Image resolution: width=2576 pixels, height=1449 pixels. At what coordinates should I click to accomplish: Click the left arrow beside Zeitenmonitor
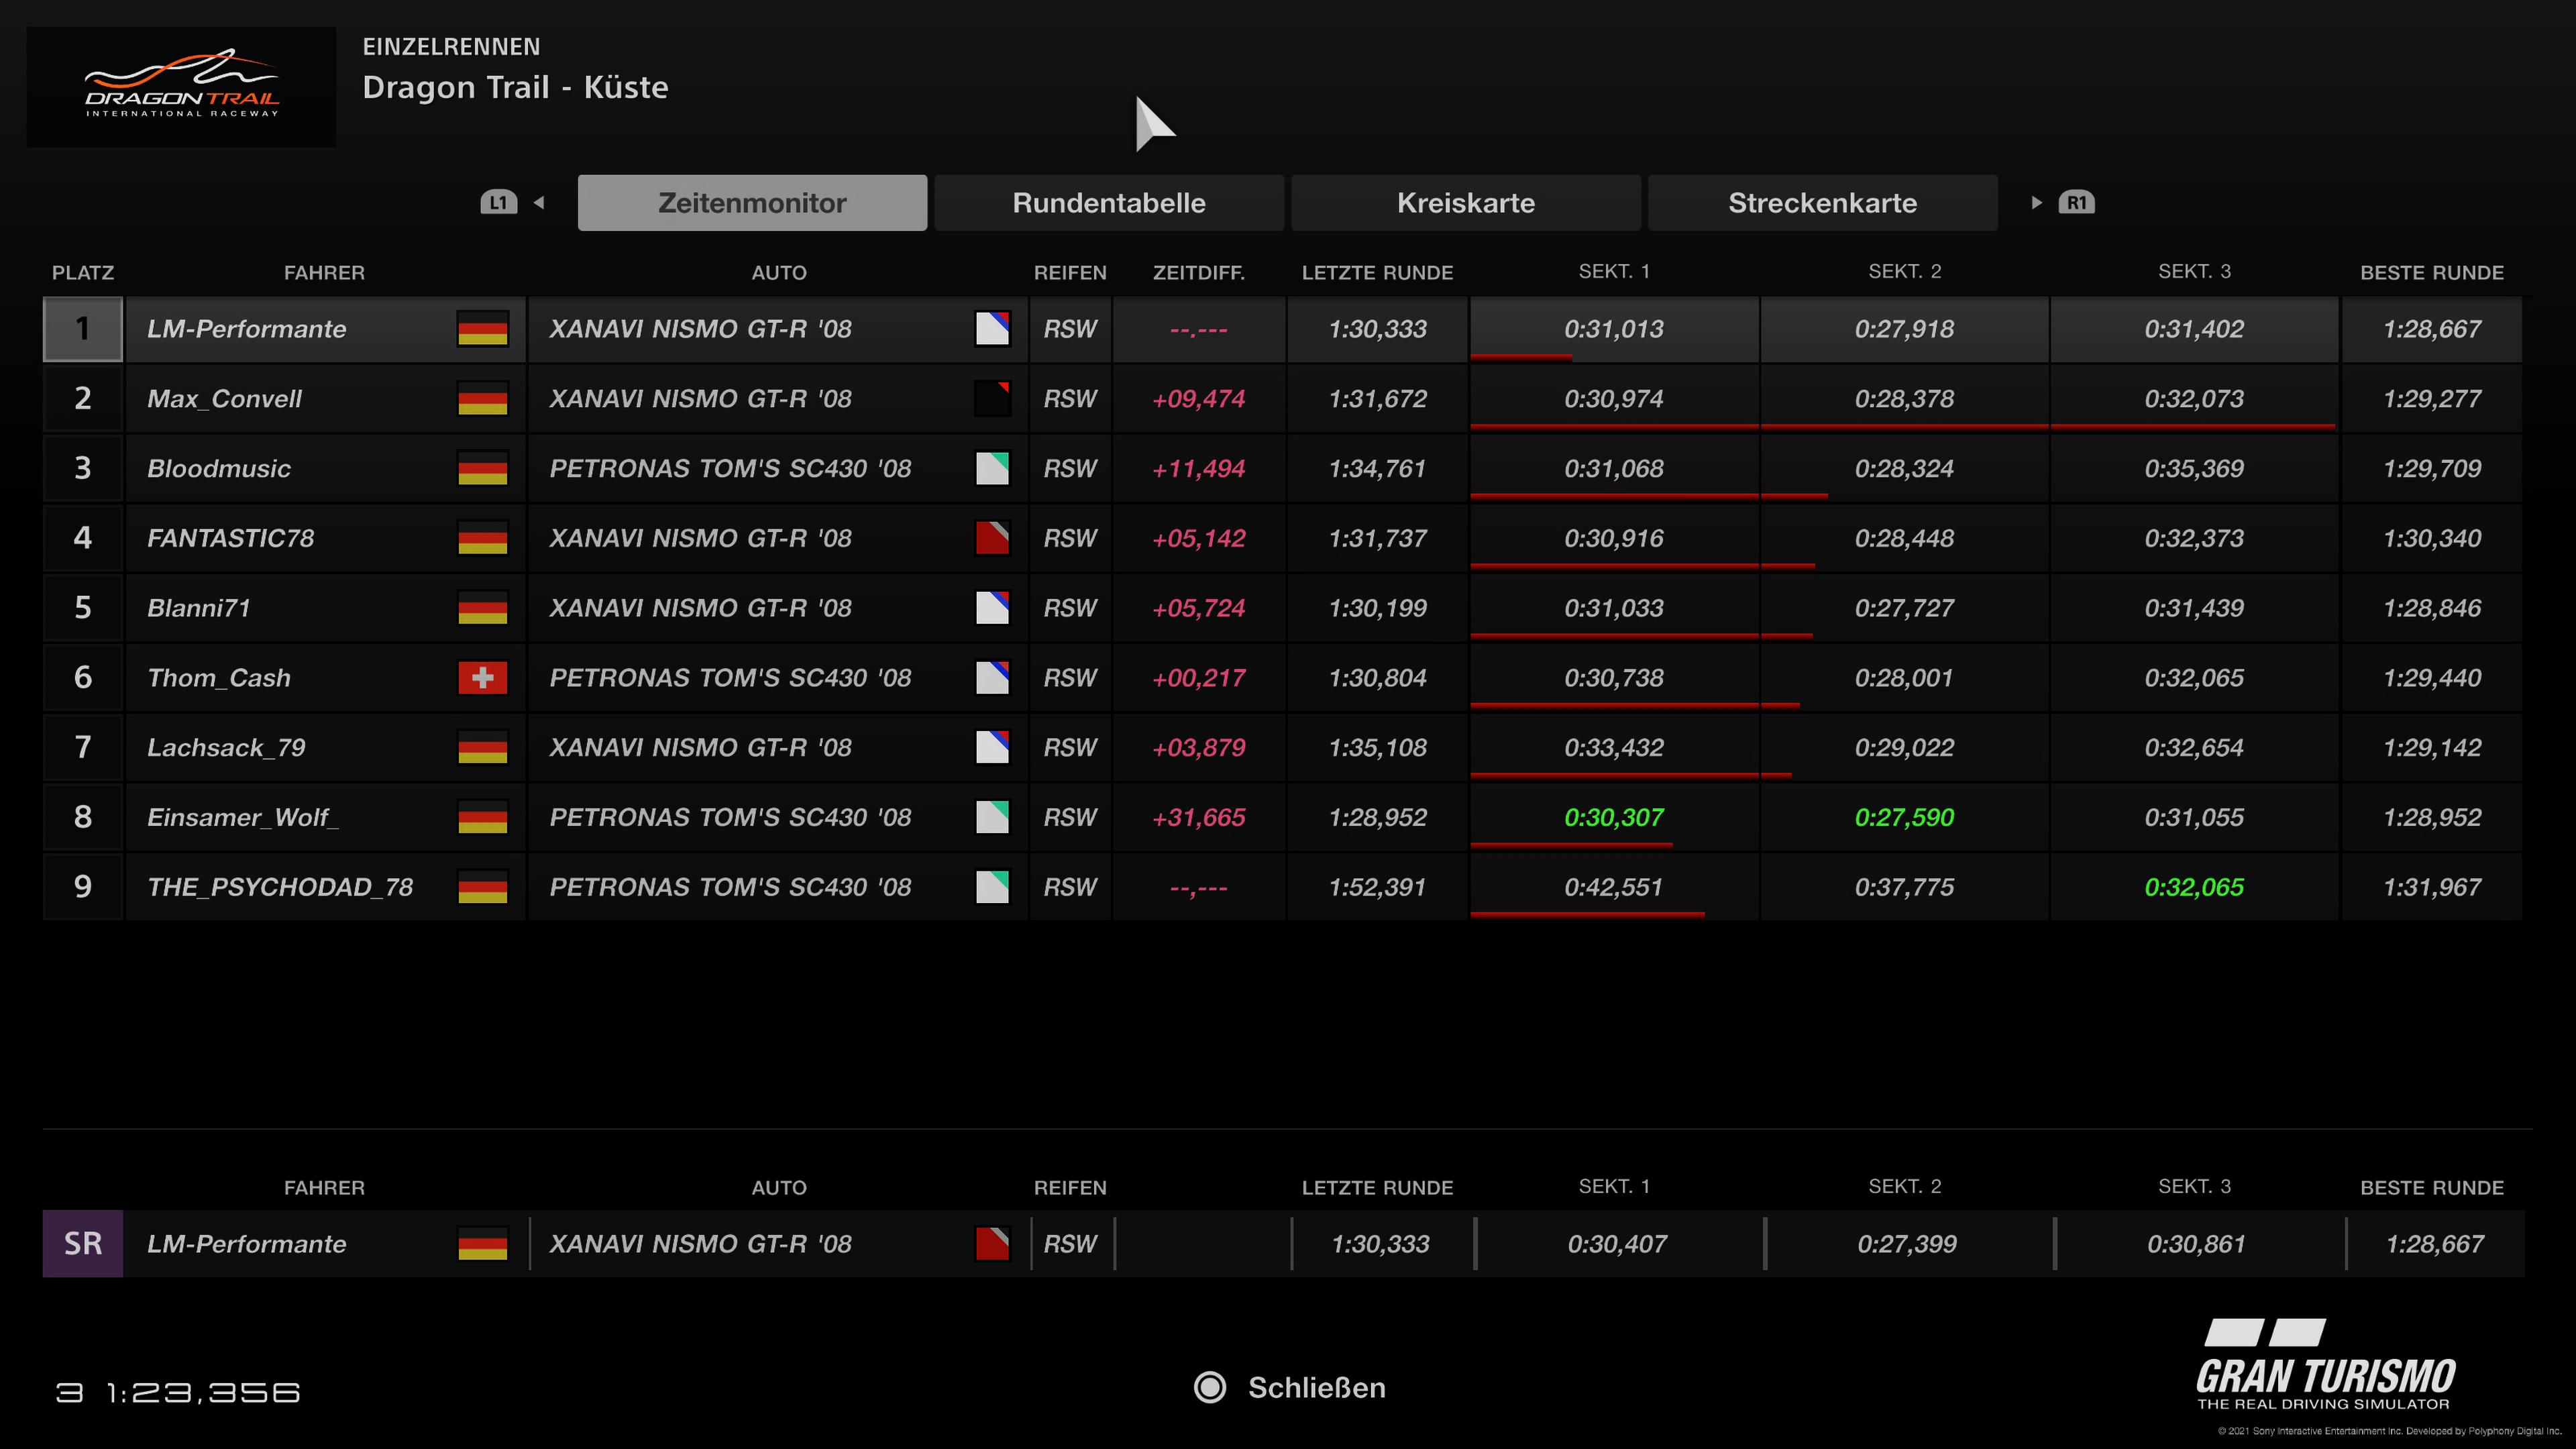tap(539, 203)
